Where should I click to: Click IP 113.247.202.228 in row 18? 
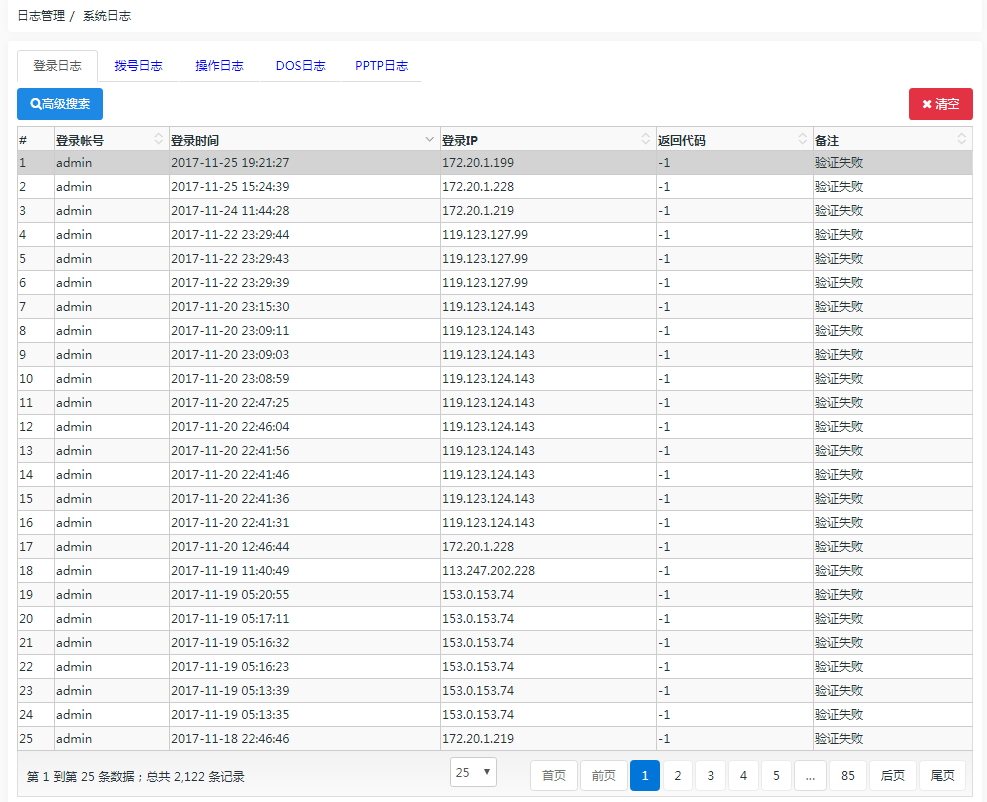[488, 570]
